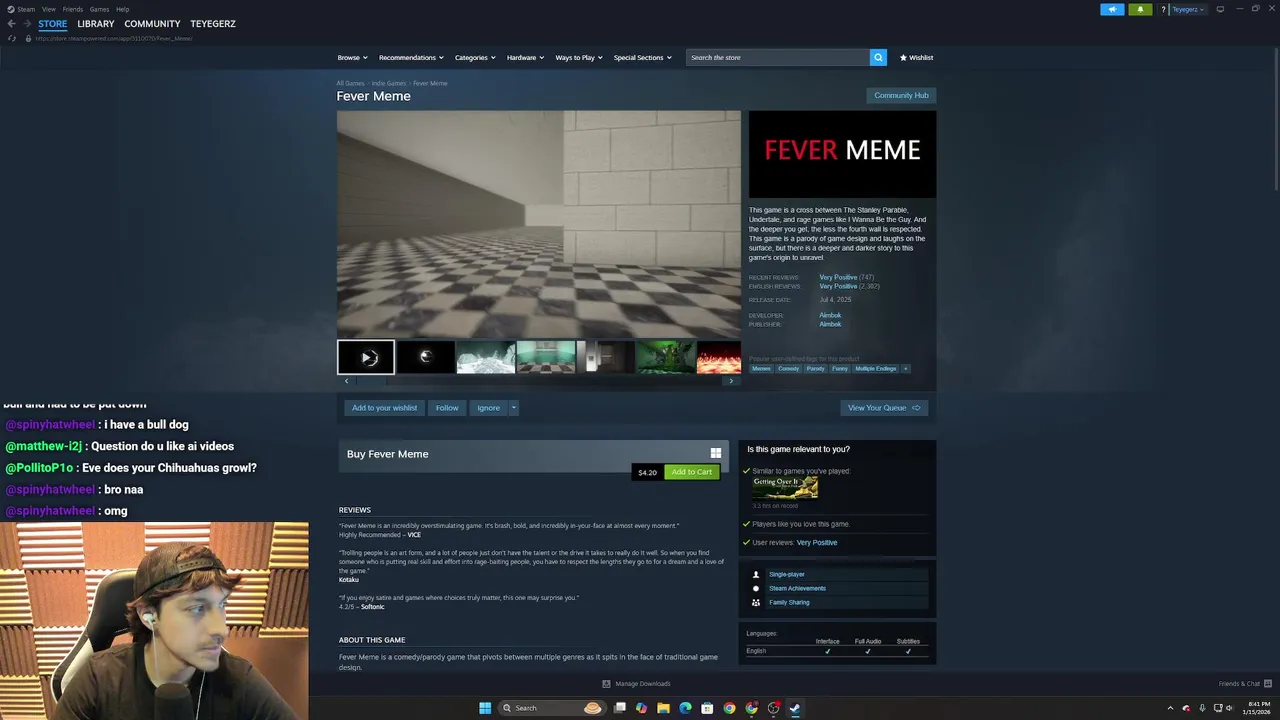This screenshot has width=1280, height=720.
Task: Click the Memes tag
Action: pos(761,368)
